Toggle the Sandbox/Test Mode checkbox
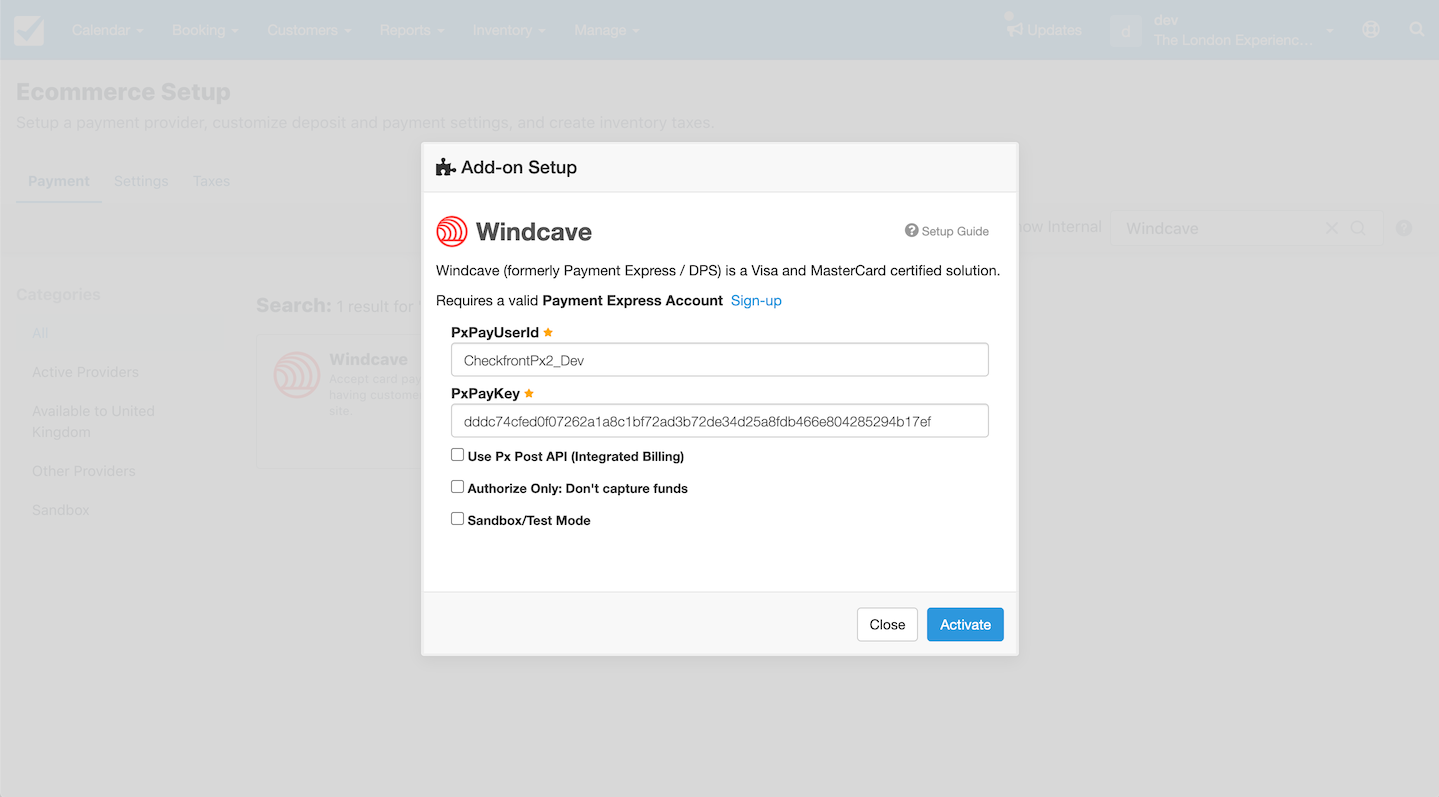 click(x=457, y=519)
